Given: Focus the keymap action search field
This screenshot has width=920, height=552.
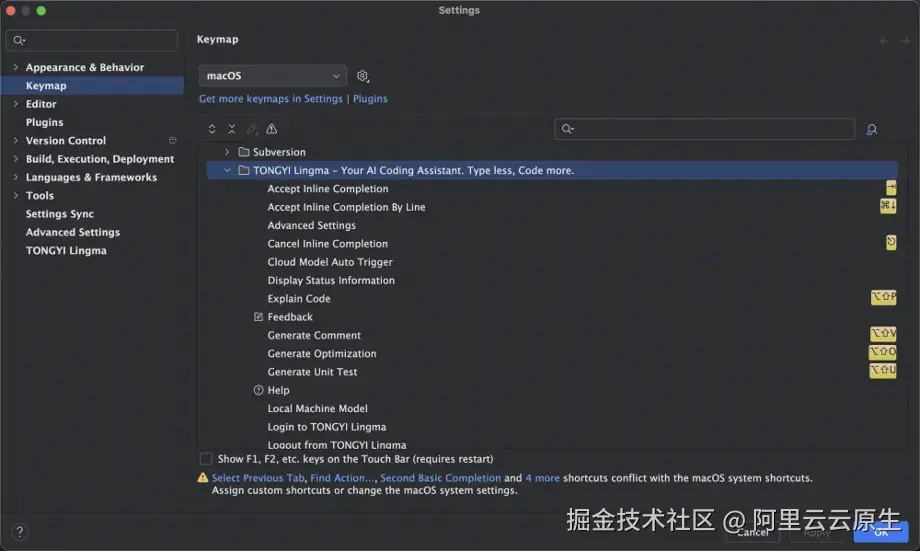Looking at the screenshot, I should coord(705,130).
